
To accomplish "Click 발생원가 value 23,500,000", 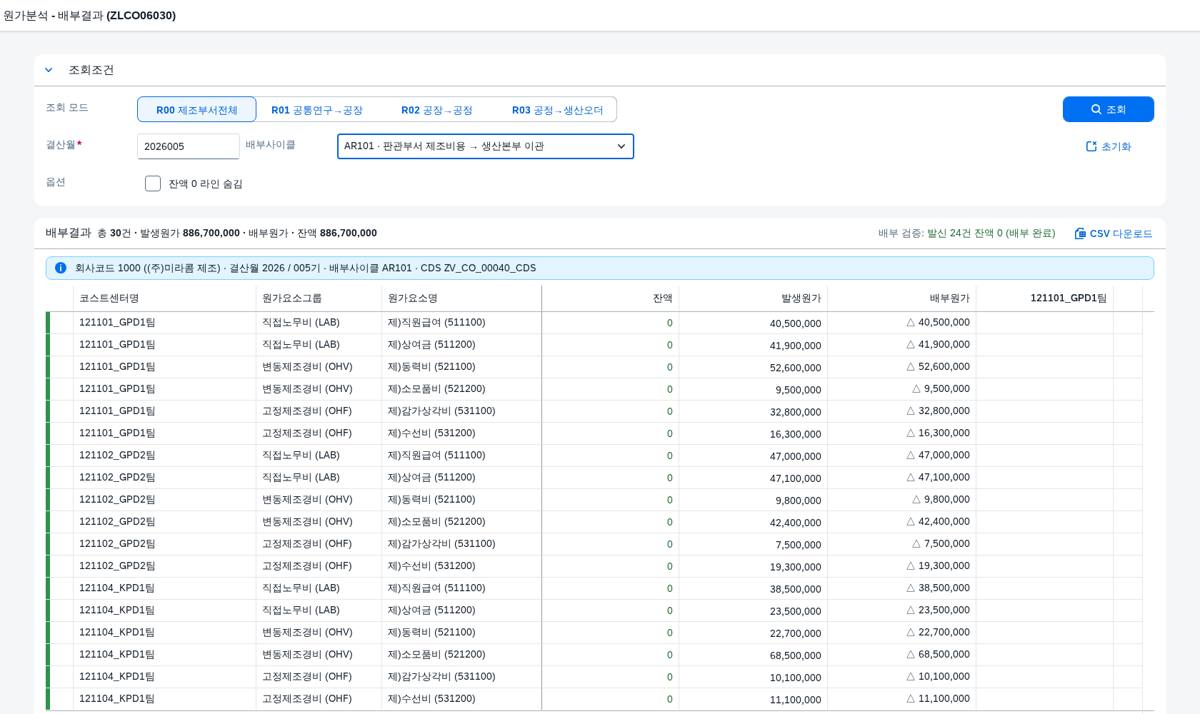I will pos(796,611).
